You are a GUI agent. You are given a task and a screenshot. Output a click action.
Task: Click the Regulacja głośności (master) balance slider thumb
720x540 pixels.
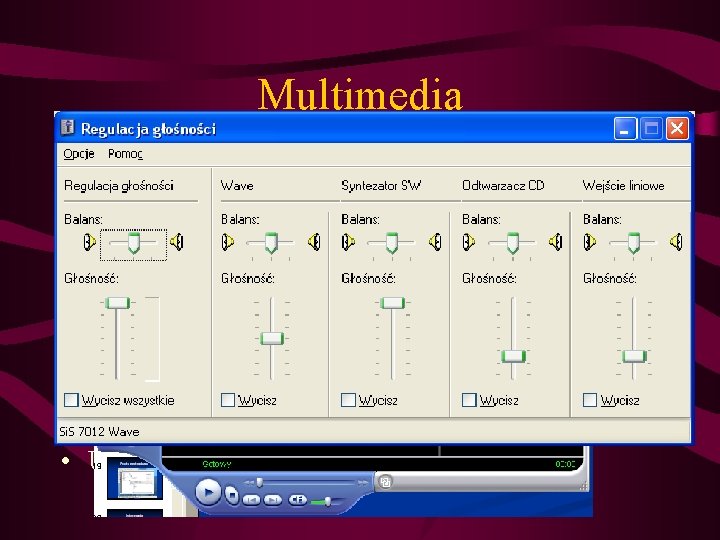pyautogui.click(x=134, y=243)
